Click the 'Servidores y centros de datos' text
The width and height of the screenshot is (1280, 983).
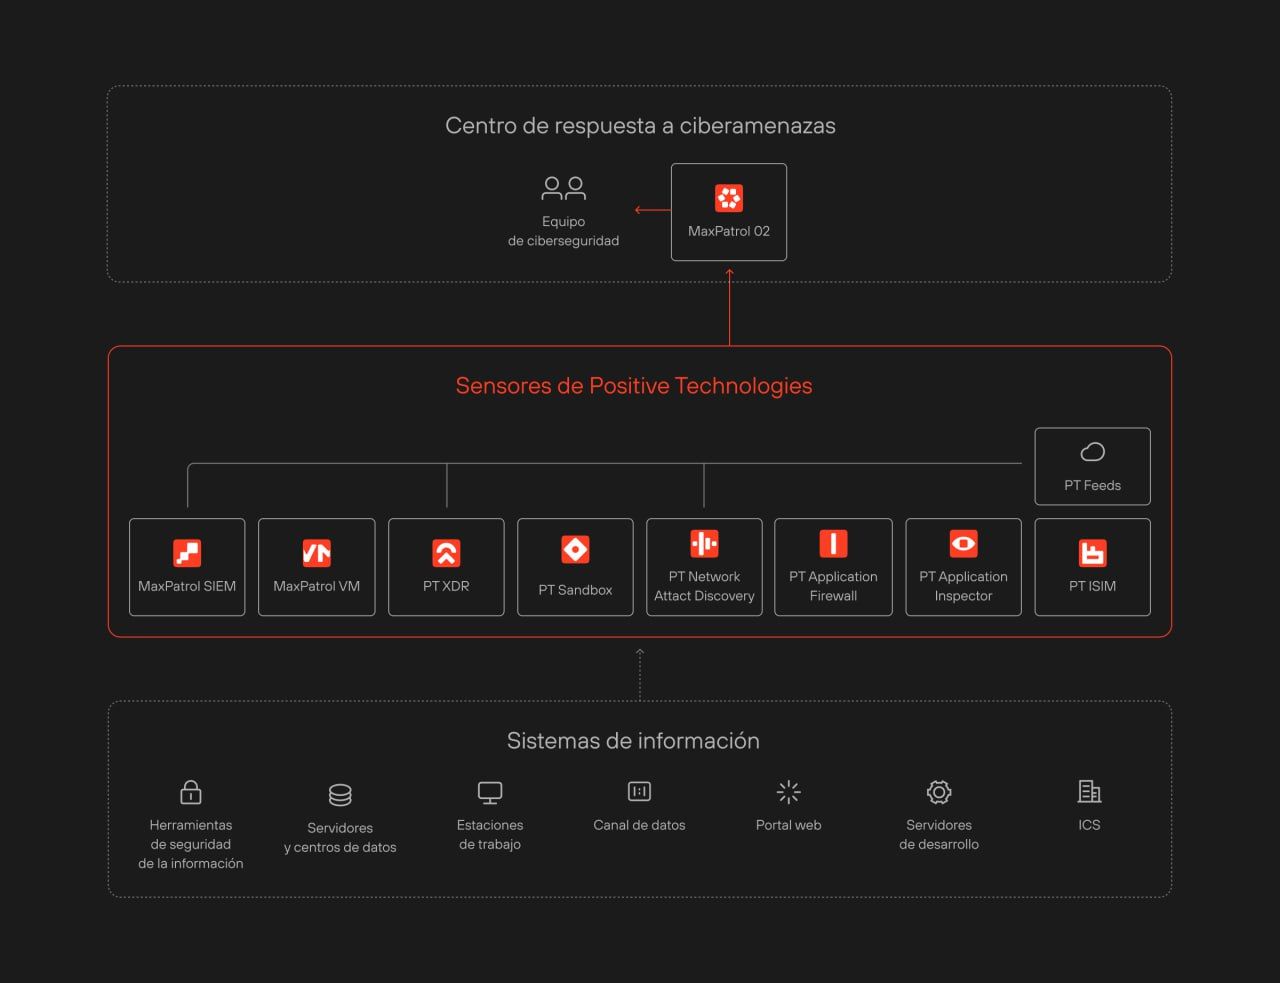pos(340,838)
